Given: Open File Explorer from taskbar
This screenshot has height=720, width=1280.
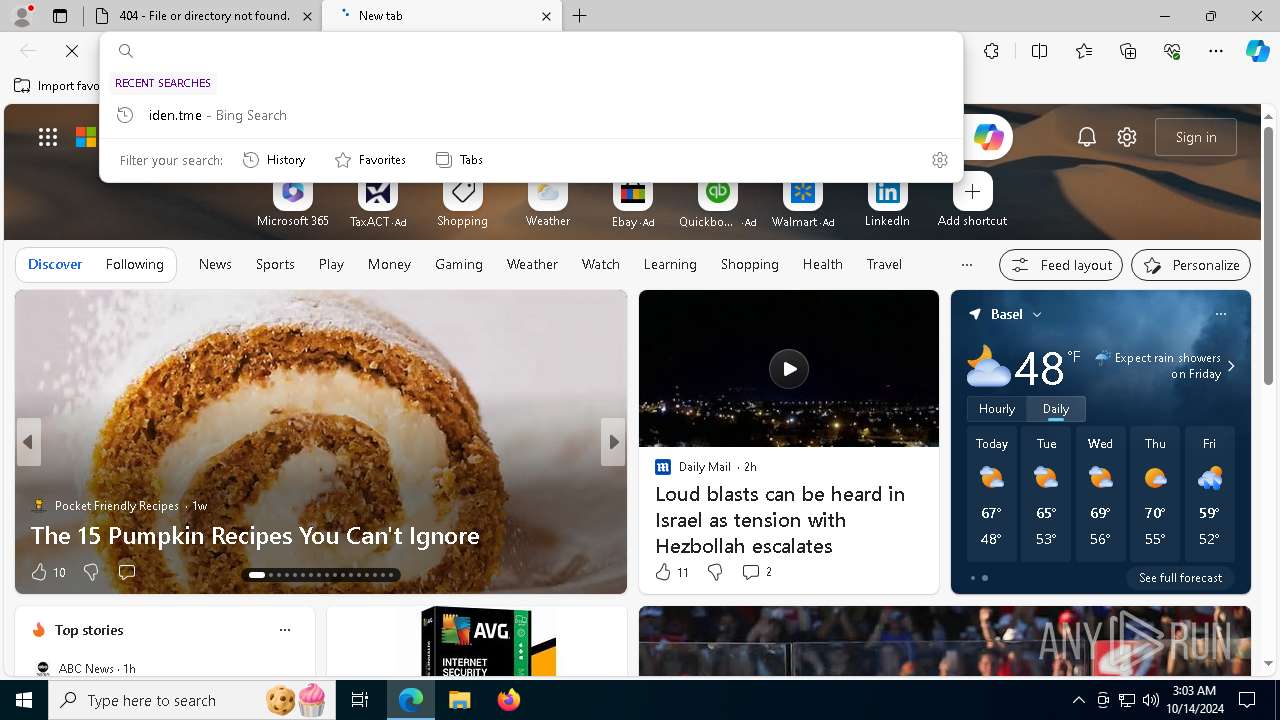Looking at the screenshot, I should tap(460, 700).
